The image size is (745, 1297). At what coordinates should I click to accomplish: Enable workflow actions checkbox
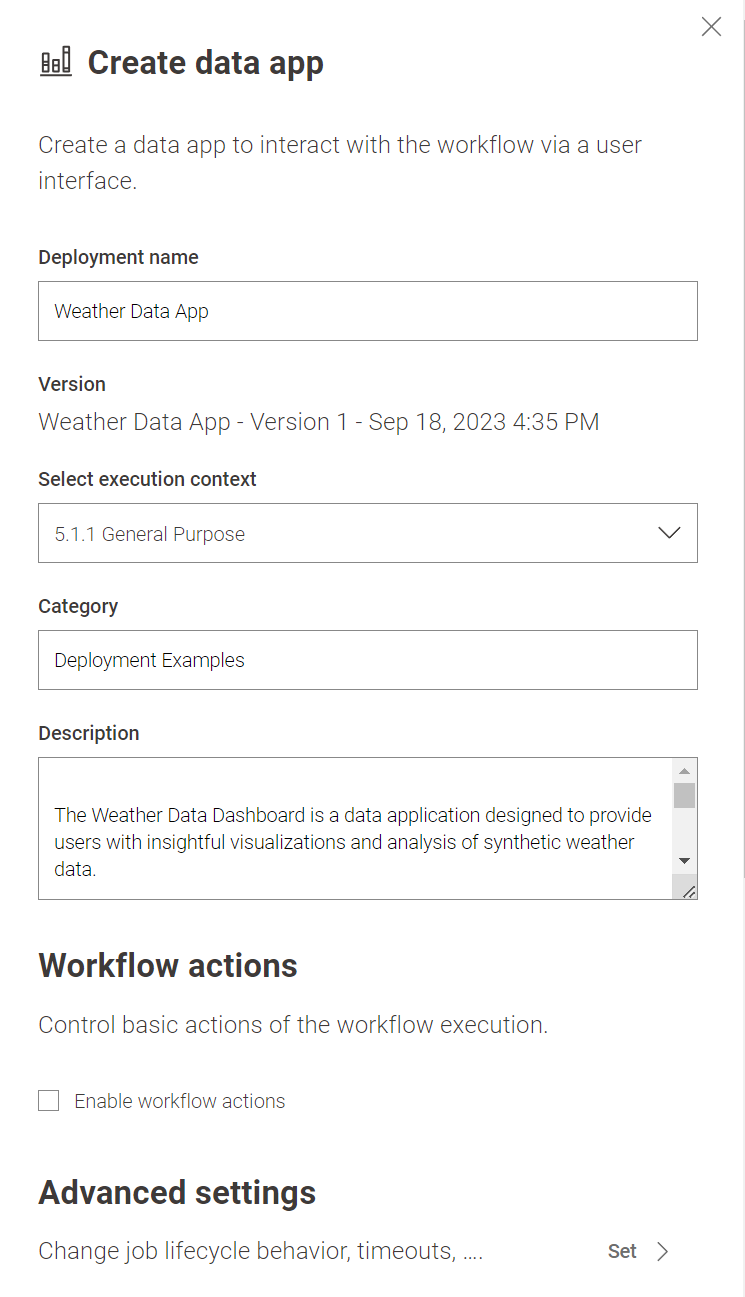click(49, 1101)
